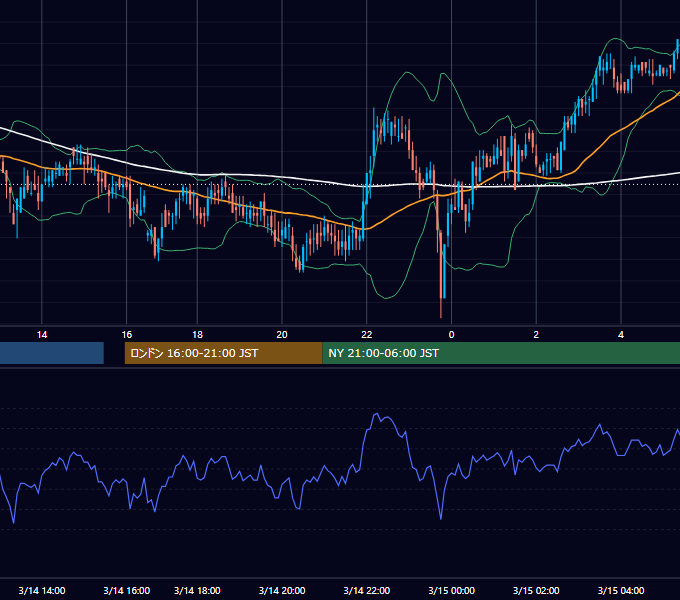Click the 18 hour label on price chart axis

(x=197, y=335)
